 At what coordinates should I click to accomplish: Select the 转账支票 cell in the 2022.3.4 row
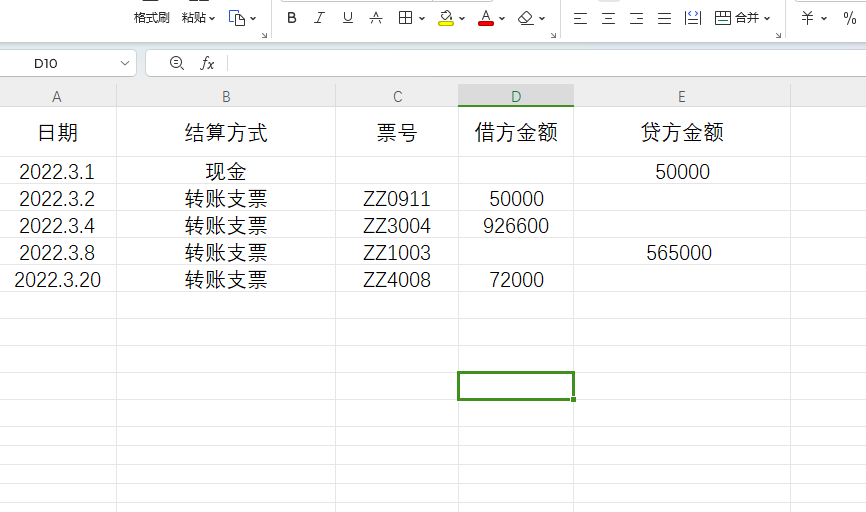[x=226, y=225]
